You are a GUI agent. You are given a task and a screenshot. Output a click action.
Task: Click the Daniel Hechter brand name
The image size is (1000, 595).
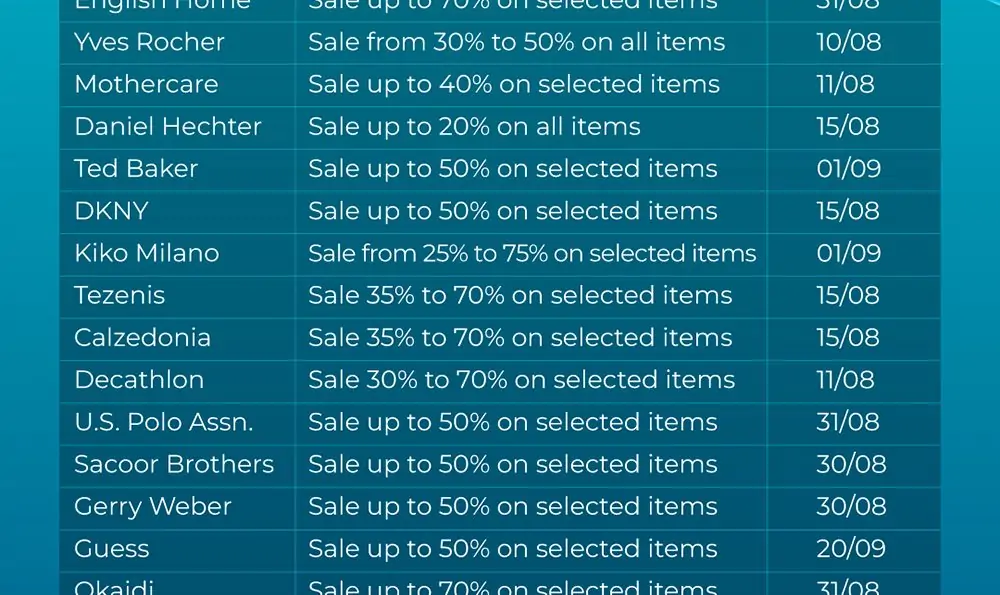[x=168, y=126]
